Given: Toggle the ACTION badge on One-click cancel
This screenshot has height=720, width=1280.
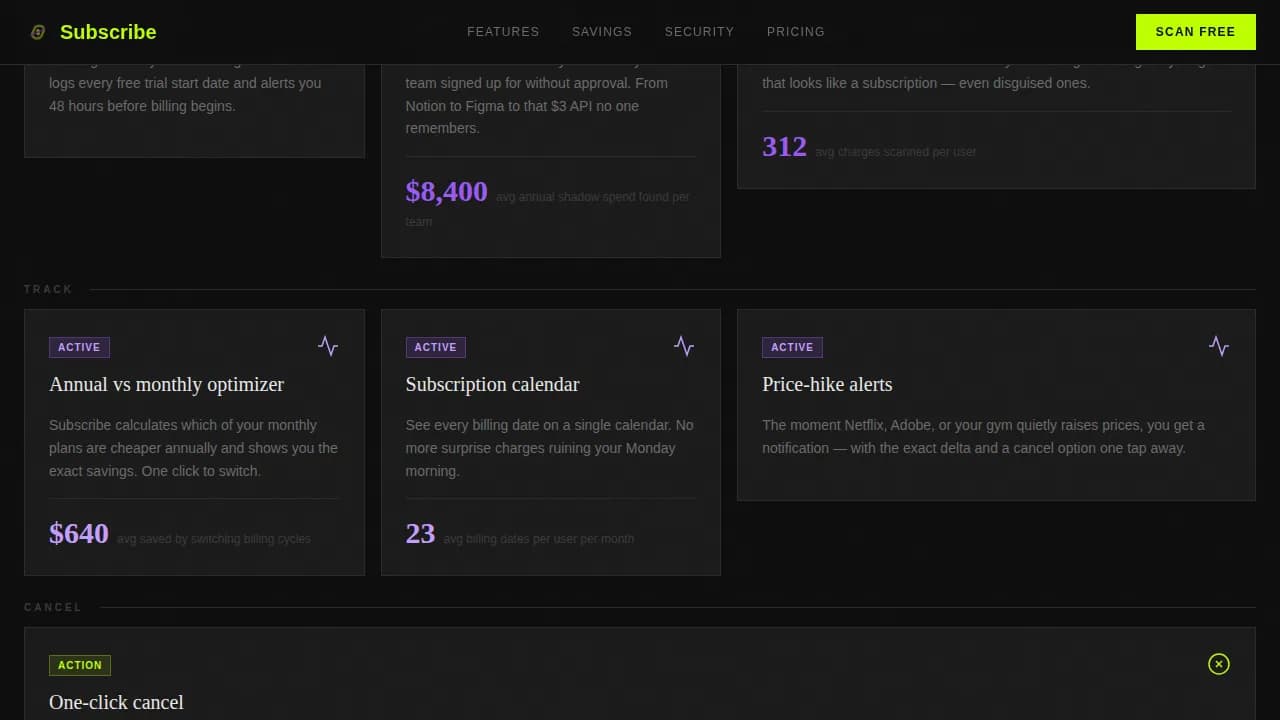Looking at the screenshot, I should coord(80,665).
